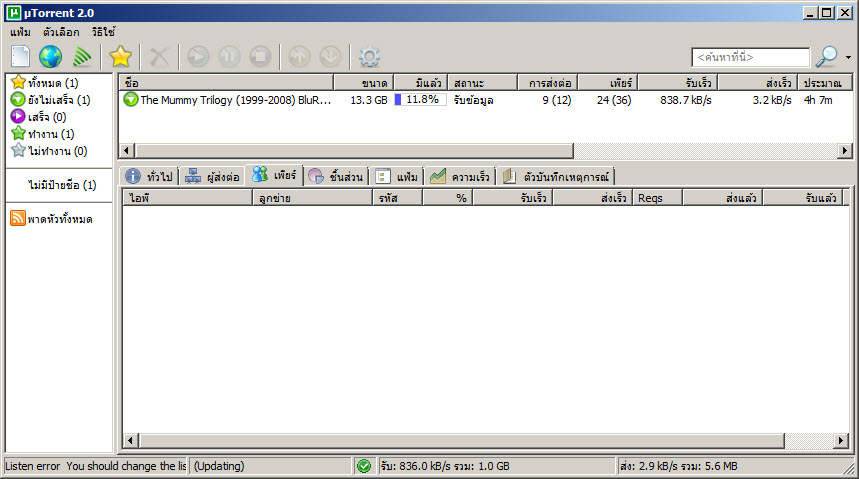Sort peers by % column
The image size is (859, 479).
pos(448,198)
